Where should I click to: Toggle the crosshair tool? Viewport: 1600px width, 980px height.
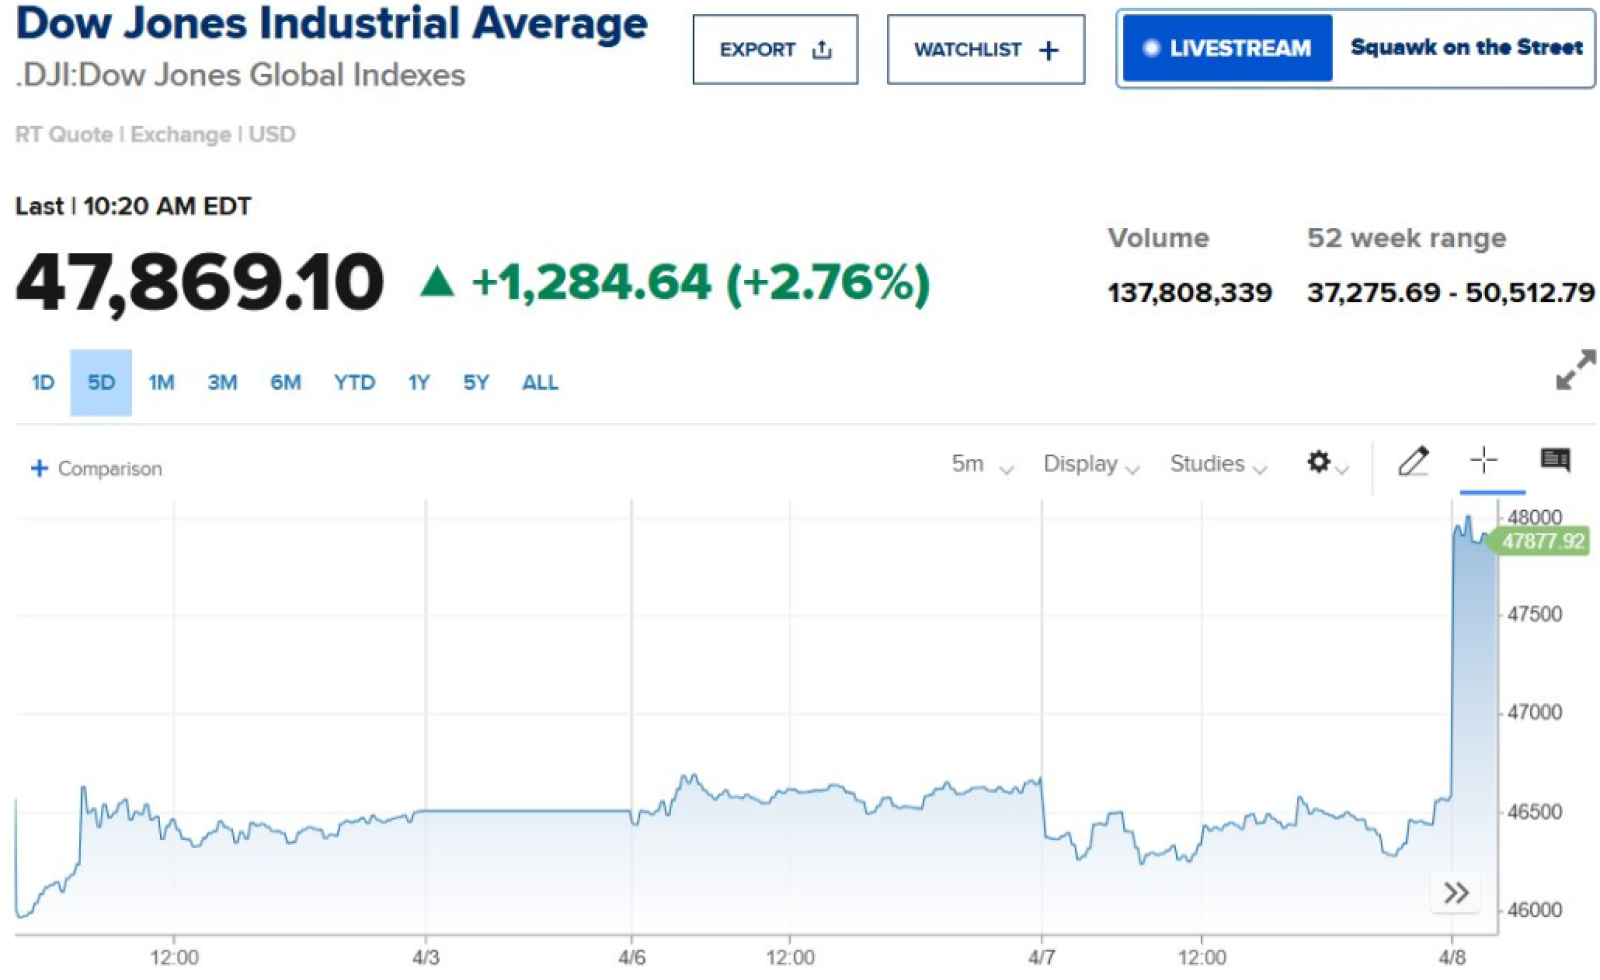pyautogui.click(x=1484, y=460)
